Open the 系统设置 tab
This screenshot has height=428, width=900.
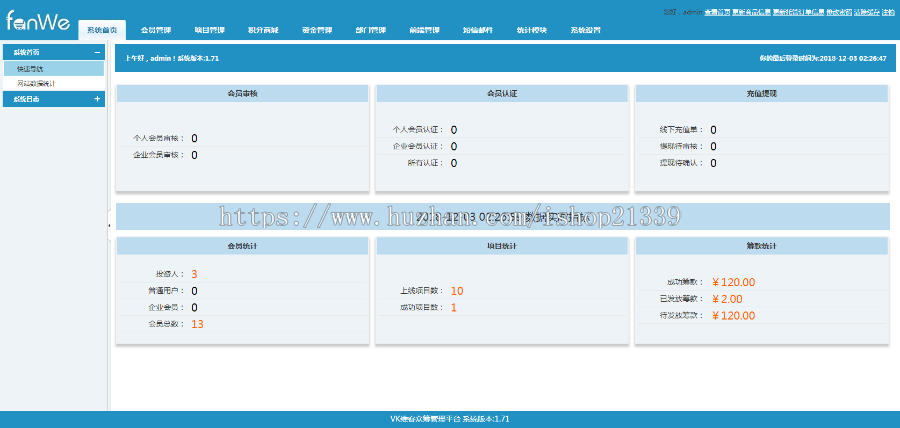click(586, 30)
